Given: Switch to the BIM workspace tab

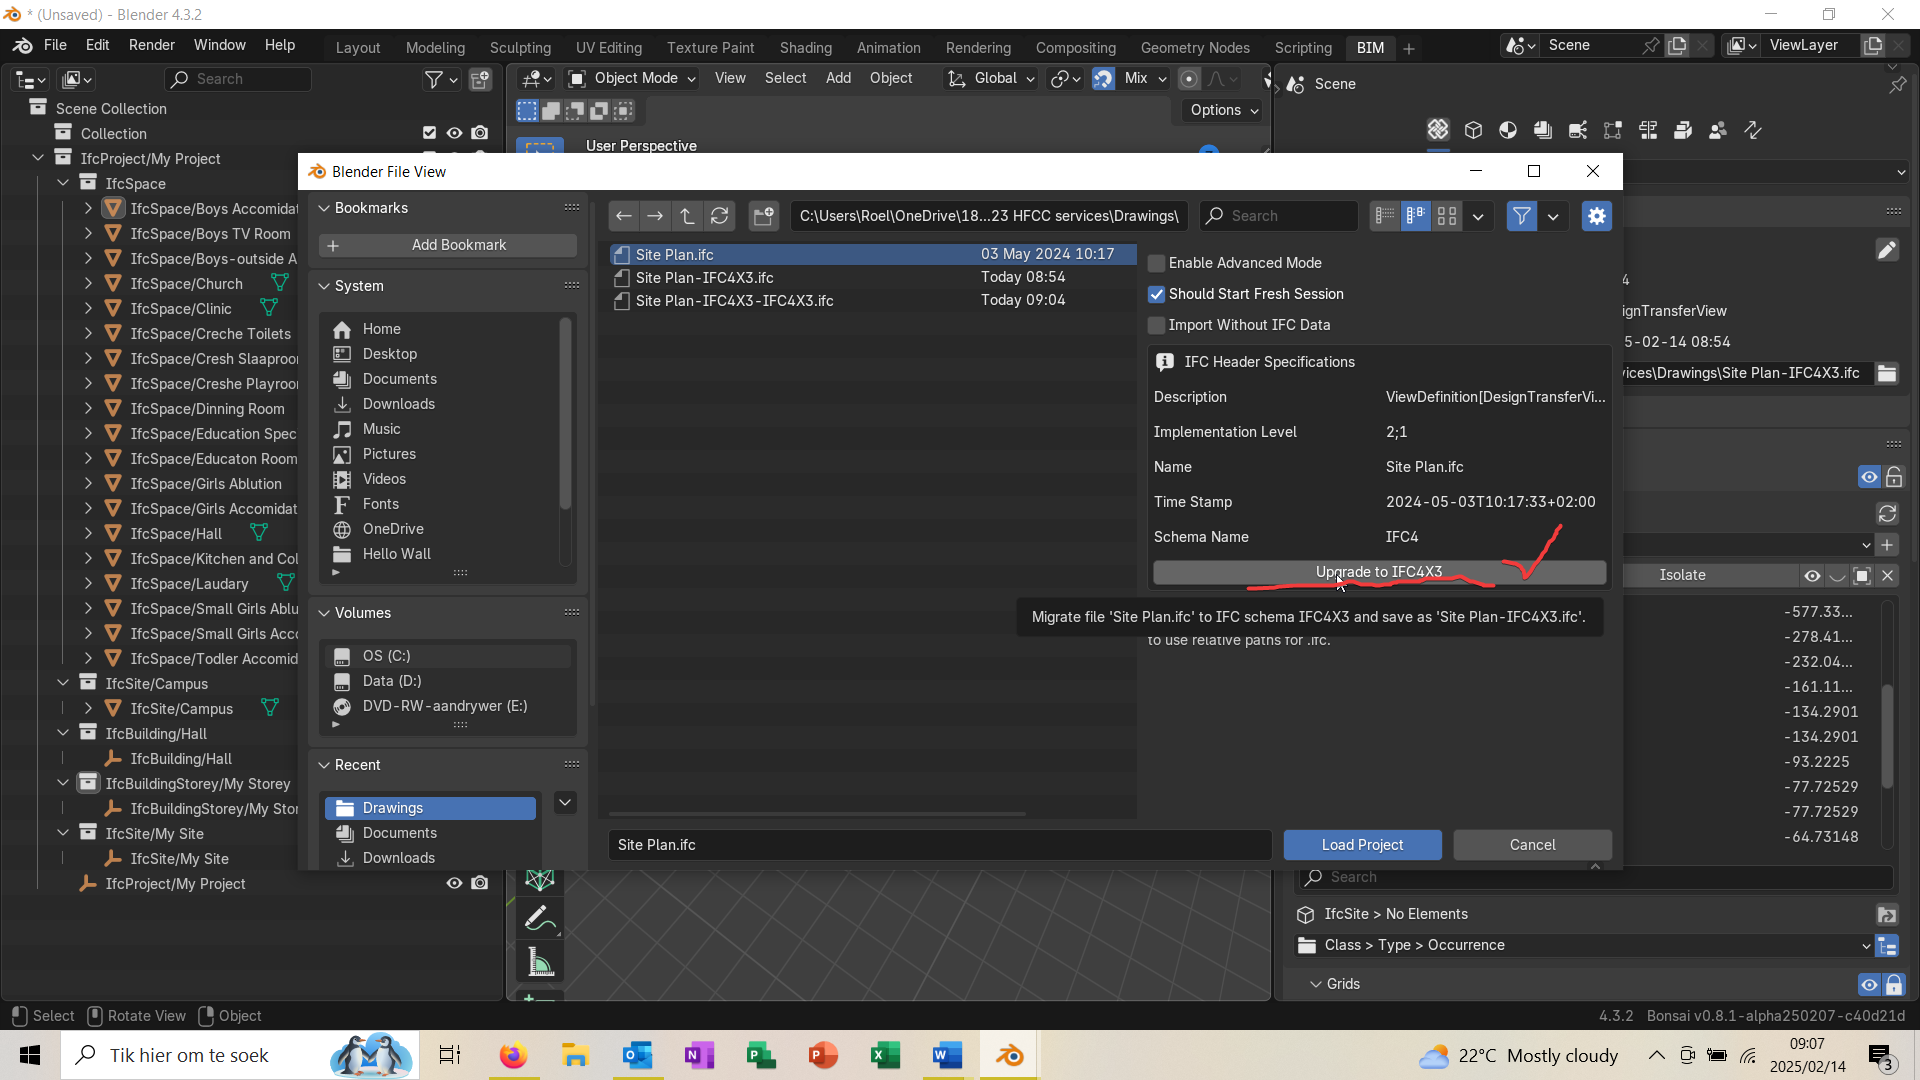Looking at the screenshot, I should [x=1369, y=47].
